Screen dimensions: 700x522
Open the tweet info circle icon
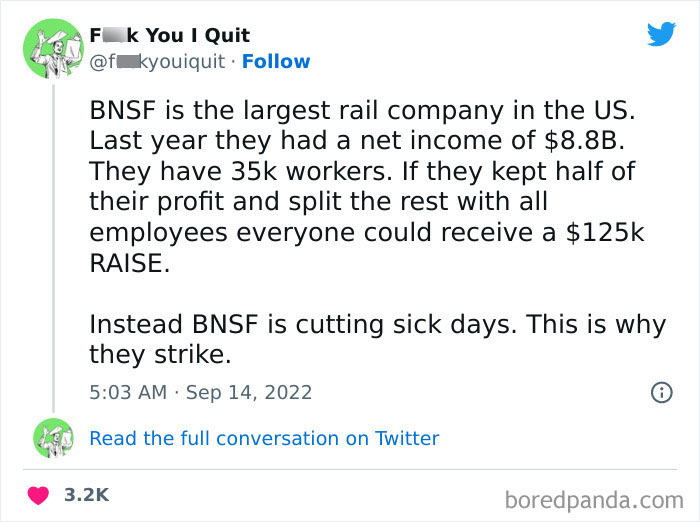pos(661,393)
